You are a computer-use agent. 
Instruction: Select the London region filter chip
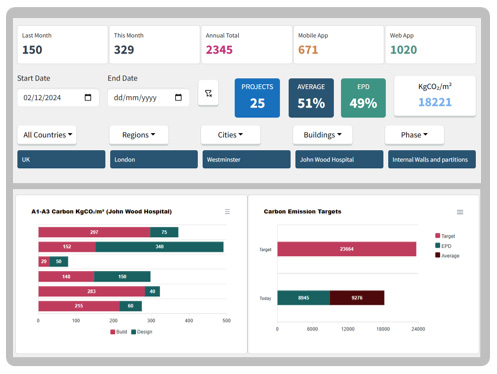click(x=154, y=159)
